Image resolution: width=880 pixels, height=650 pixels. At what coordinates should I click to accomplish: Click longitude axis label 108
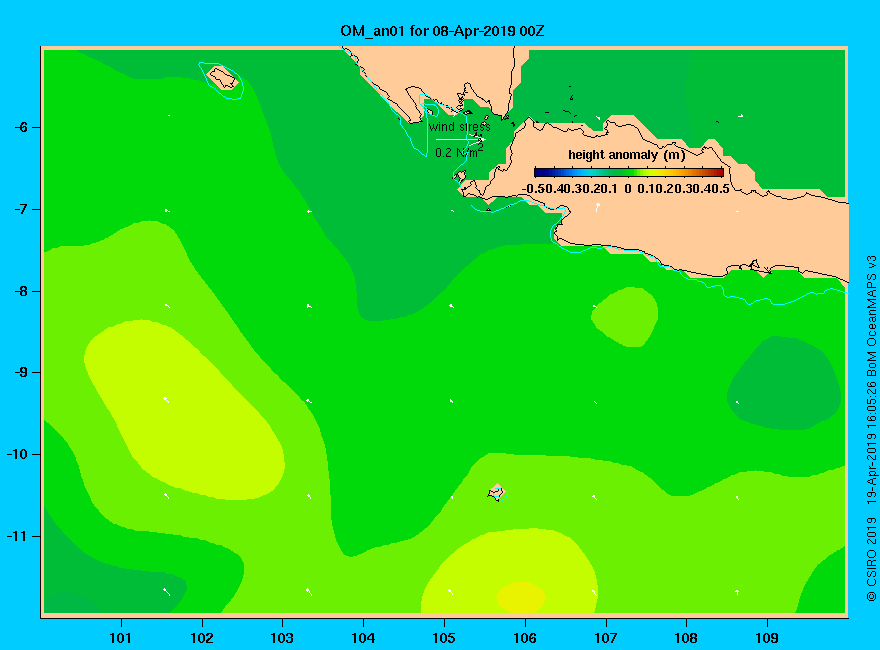click(x=686, y=638)
